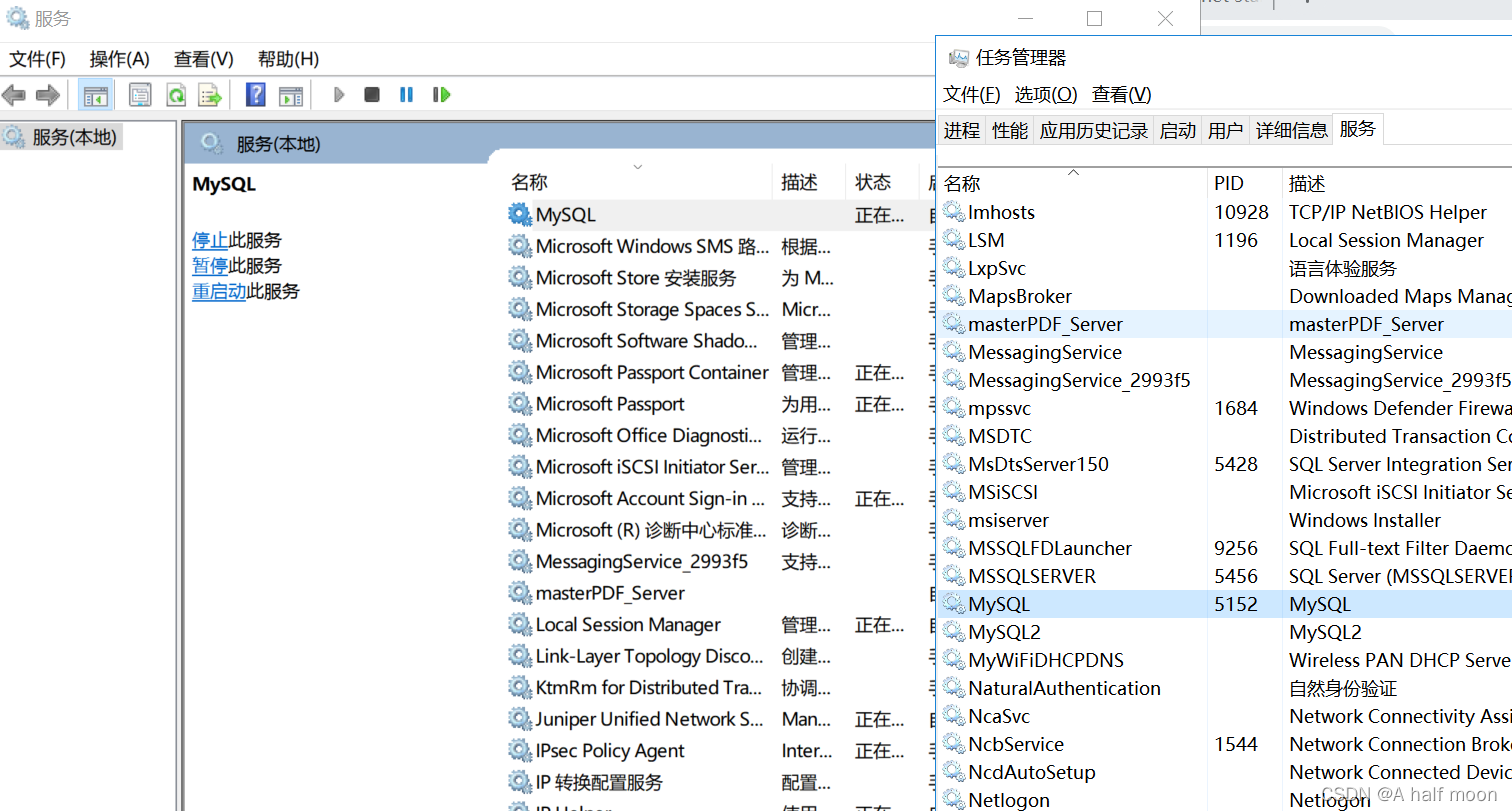Viewport: 1512px width, 811px height.
Task: Select the msiserver row in Task Manager
Action: (x=1225, y=520)
